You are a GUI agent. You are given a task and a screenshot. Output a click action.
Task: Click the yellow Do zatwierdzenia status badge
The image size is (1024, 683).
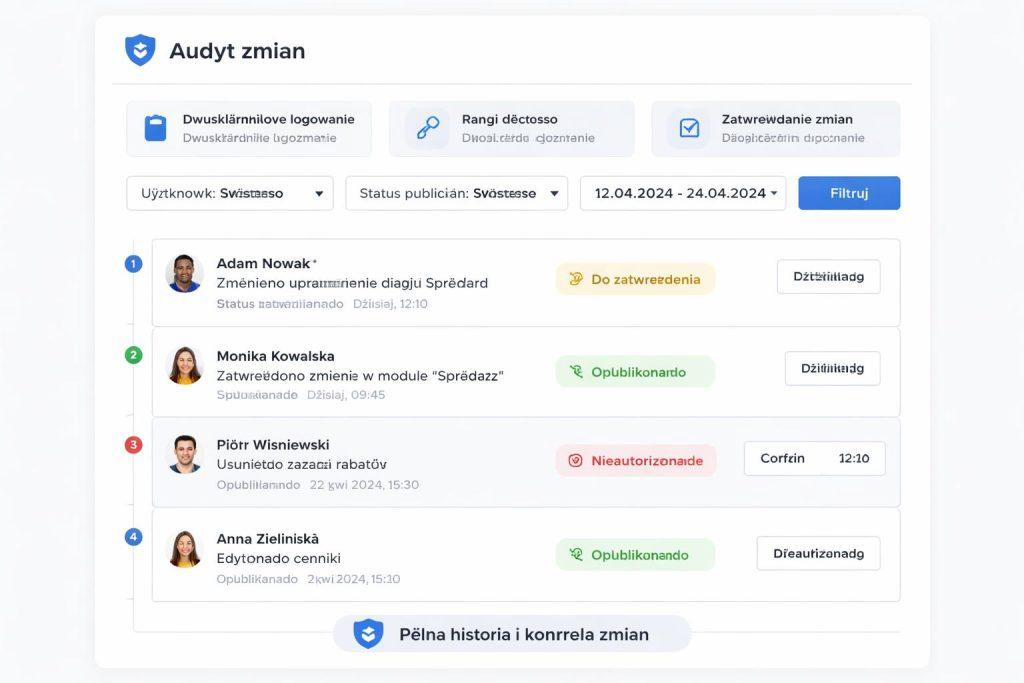click(635, 280)
